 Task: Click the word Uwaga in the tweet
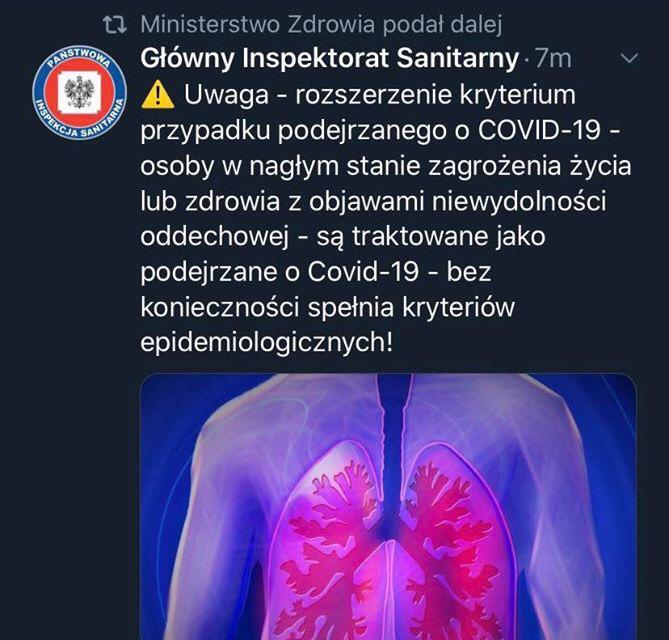(226, 95)
